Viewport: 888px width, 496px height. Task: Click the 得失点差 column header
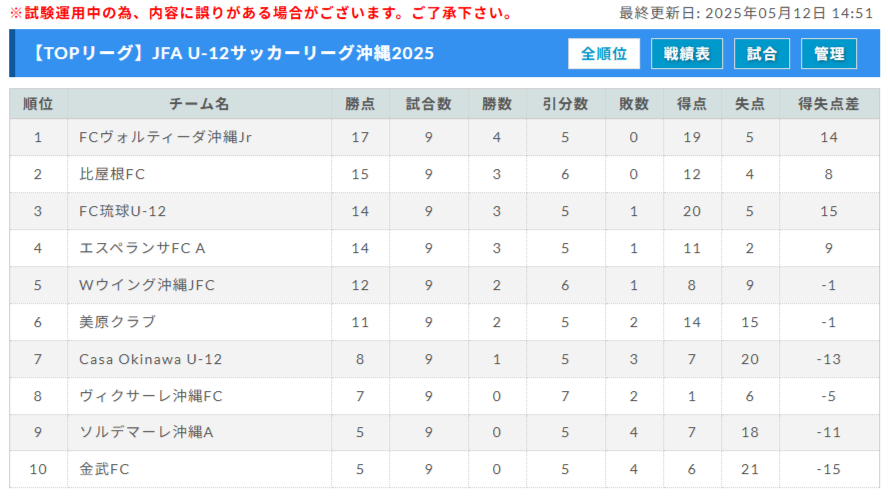(829, 104)
